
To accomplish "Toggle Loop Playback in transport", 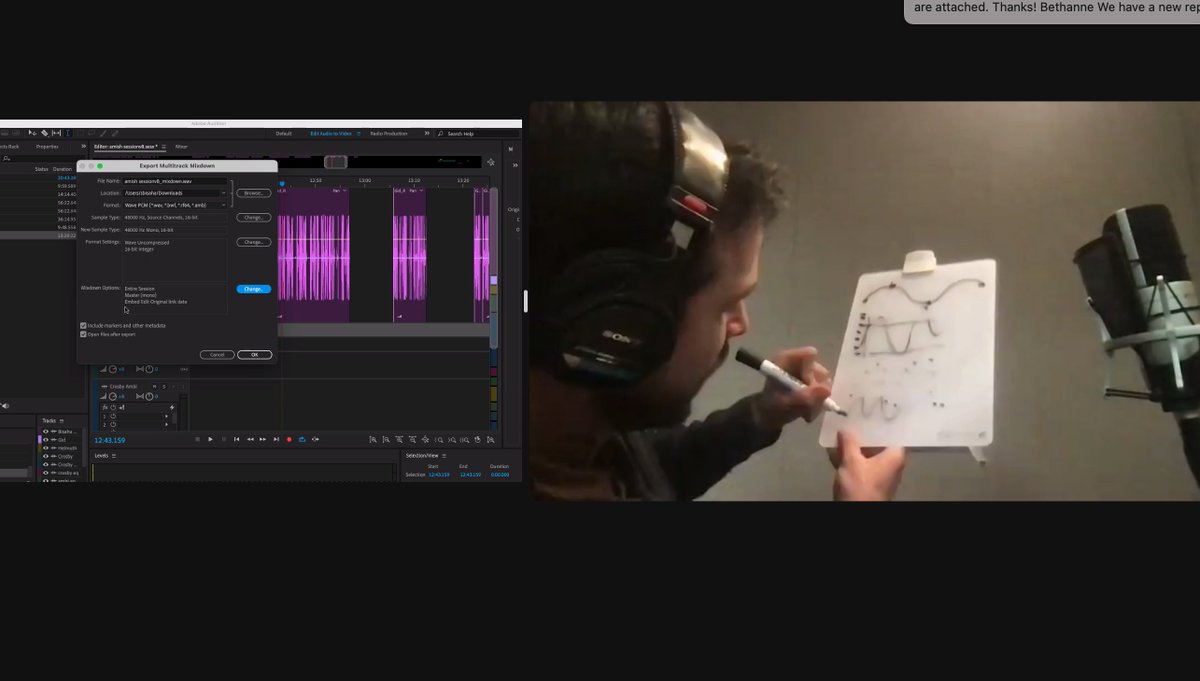I will click(x=302, y=439).
